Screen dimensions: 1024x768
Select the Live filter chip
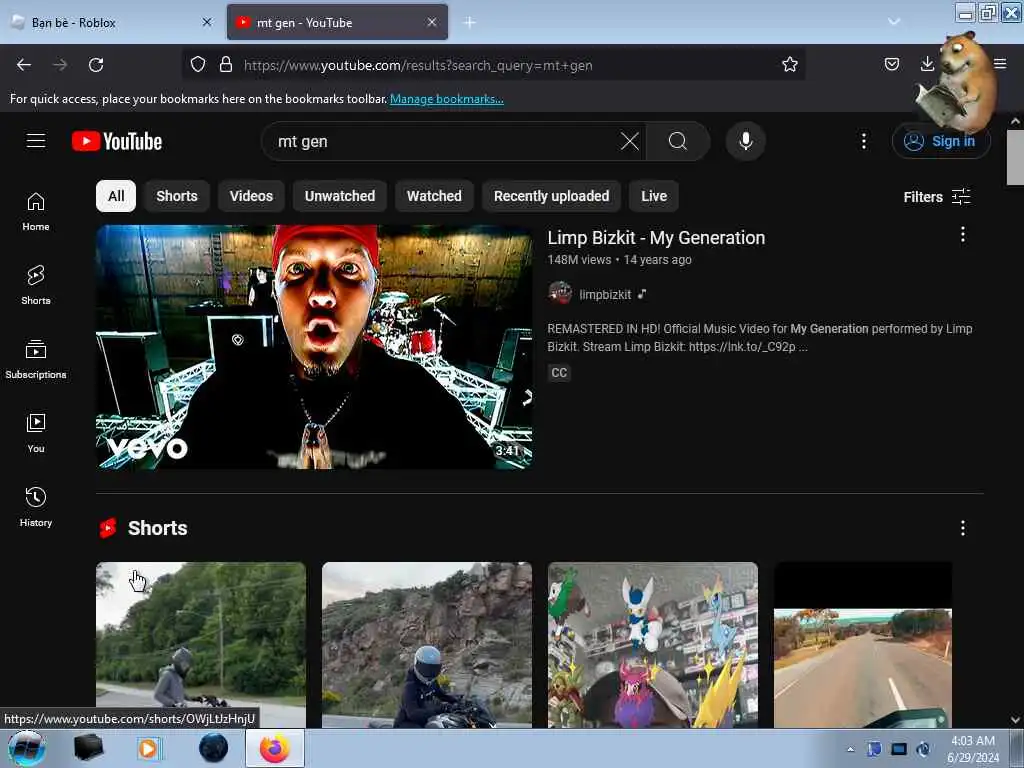click(654, 196)
